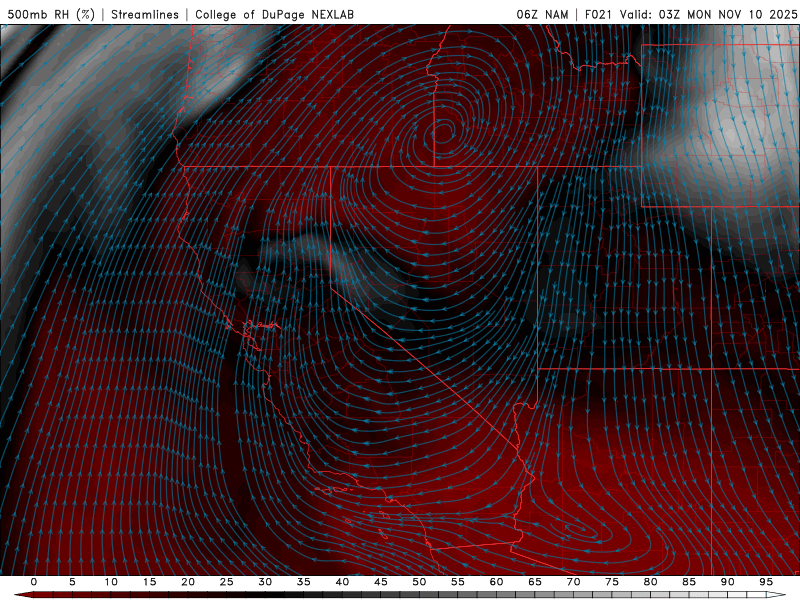Image resolution: width=800 pixels, height=600 pixels.
Task: Click the "5" value on the color scale
Action: 72,582
